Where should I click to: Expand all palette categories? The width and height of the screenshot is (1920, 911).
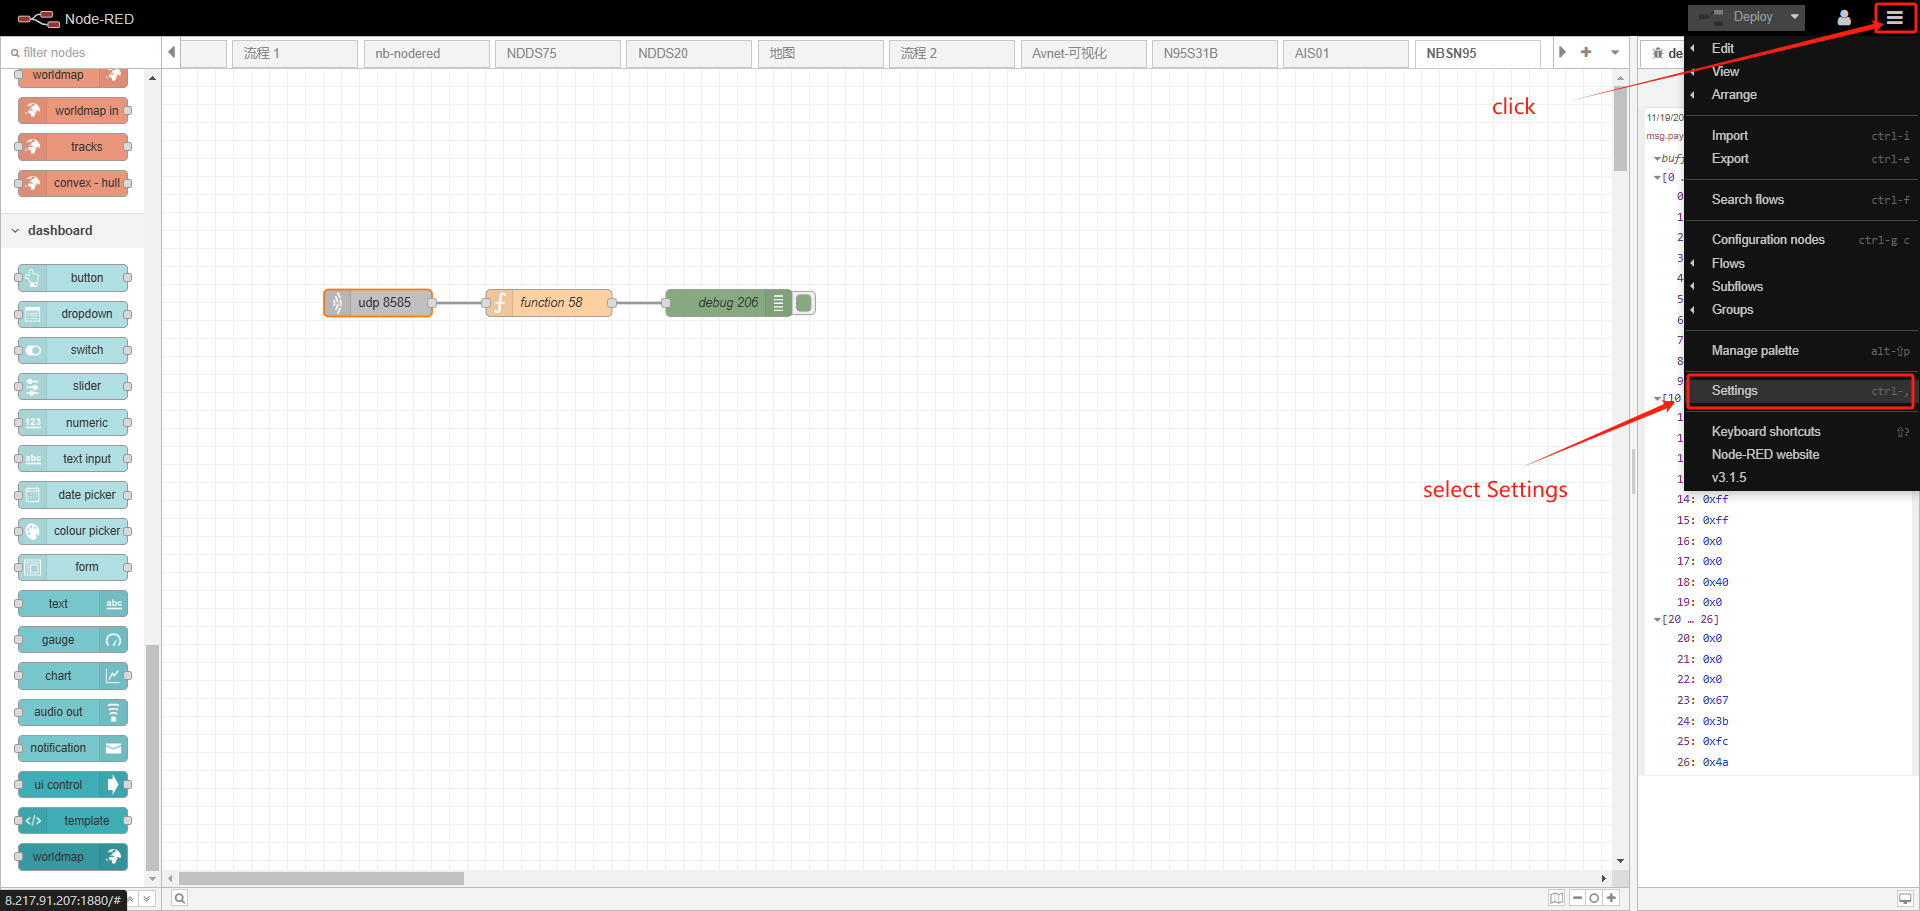pyautogui.click(x=147, y=899)
